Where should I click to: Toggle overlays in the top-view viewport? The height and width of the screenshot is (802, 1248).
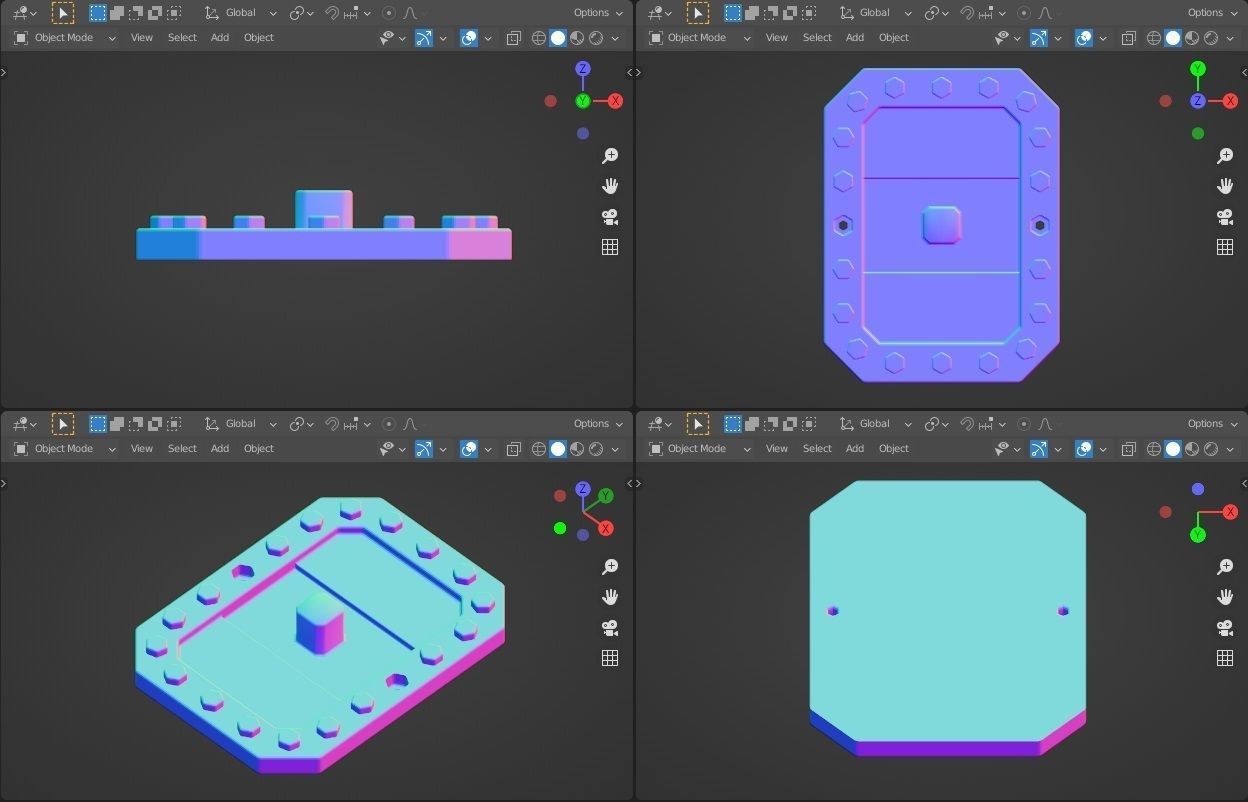click(x=1084, y=38)
